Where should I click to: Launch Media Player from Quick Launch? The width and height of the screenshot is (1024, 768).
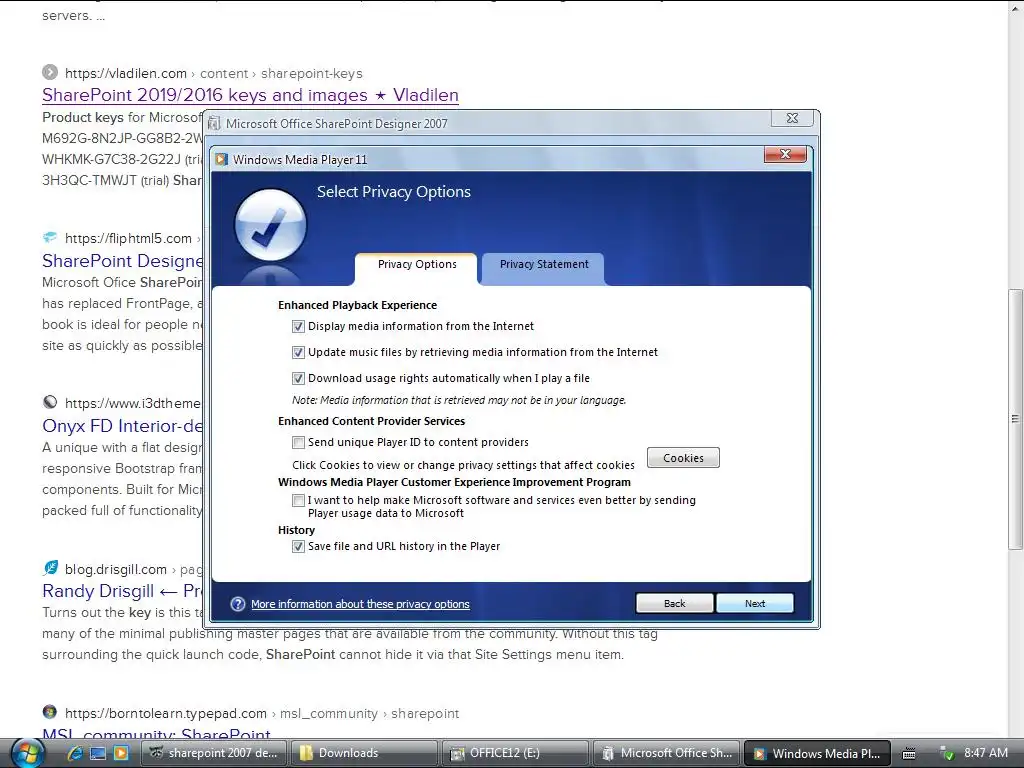[121, 753]
